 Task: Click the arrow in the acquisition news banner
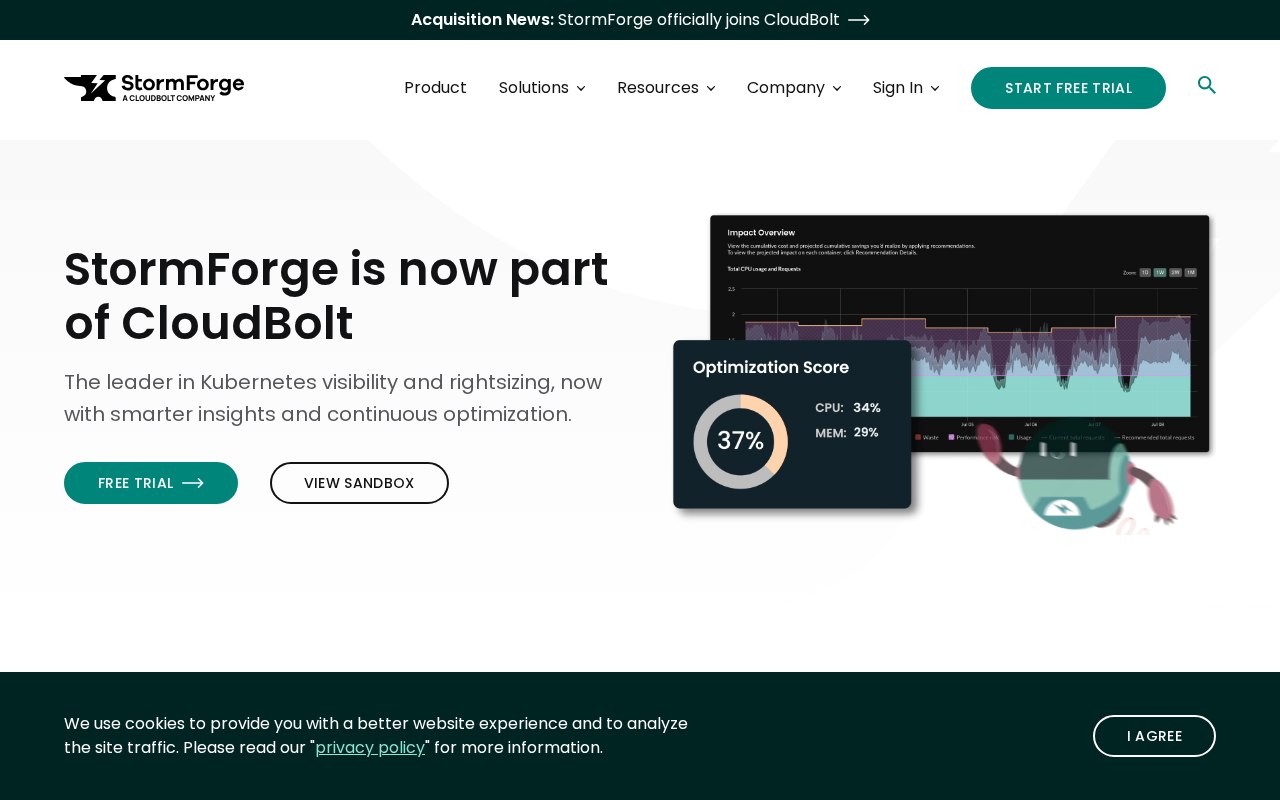859,20
